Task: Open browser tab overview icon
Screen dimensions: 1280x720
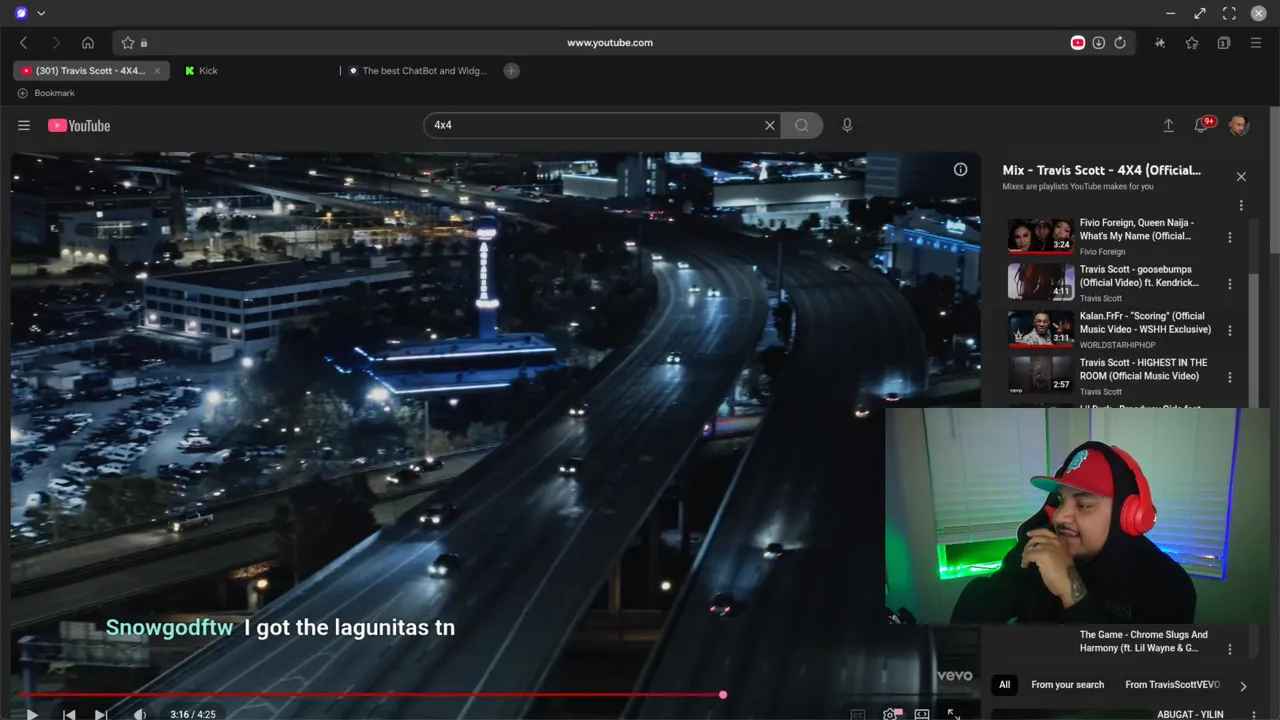Action: coord(1224,43)
